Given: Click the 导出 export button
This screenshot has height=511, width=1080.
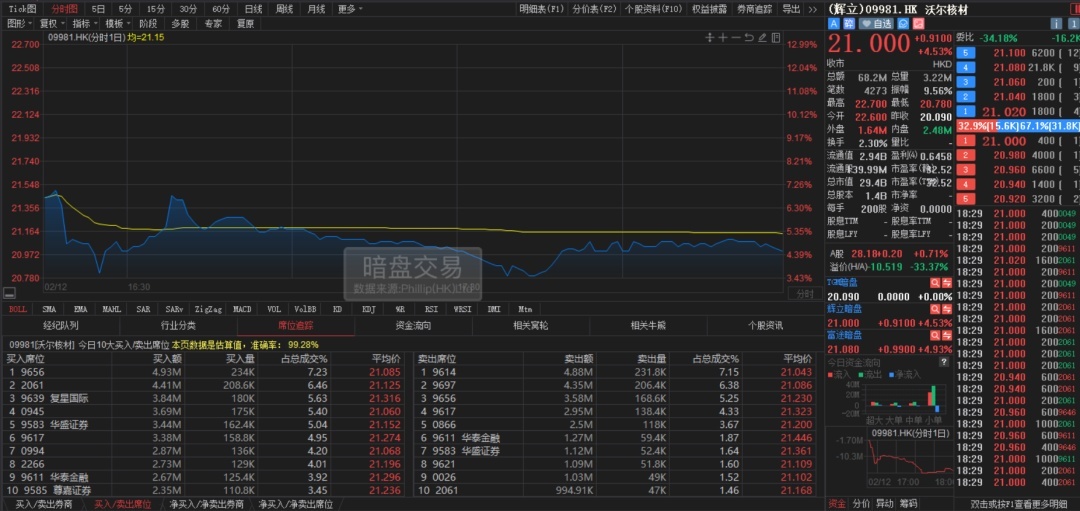Looking at the screenshot, I should (x=791, y=9).
